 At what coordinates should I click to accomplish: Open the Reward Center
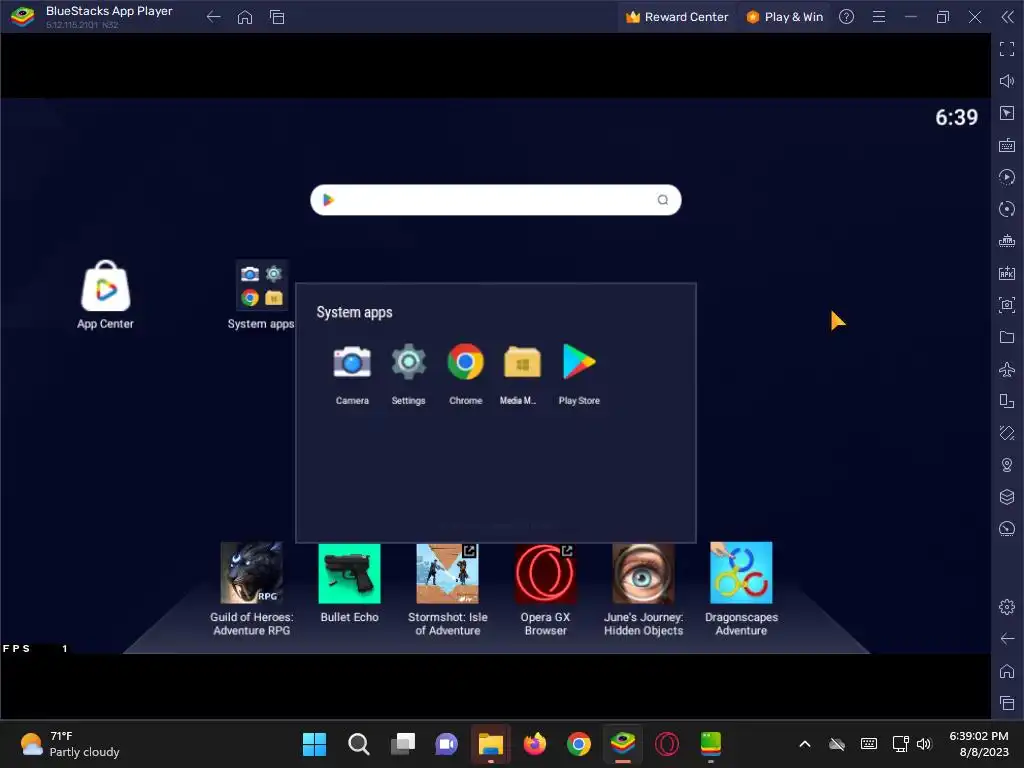pyautogui.click(x=677, y=17)
